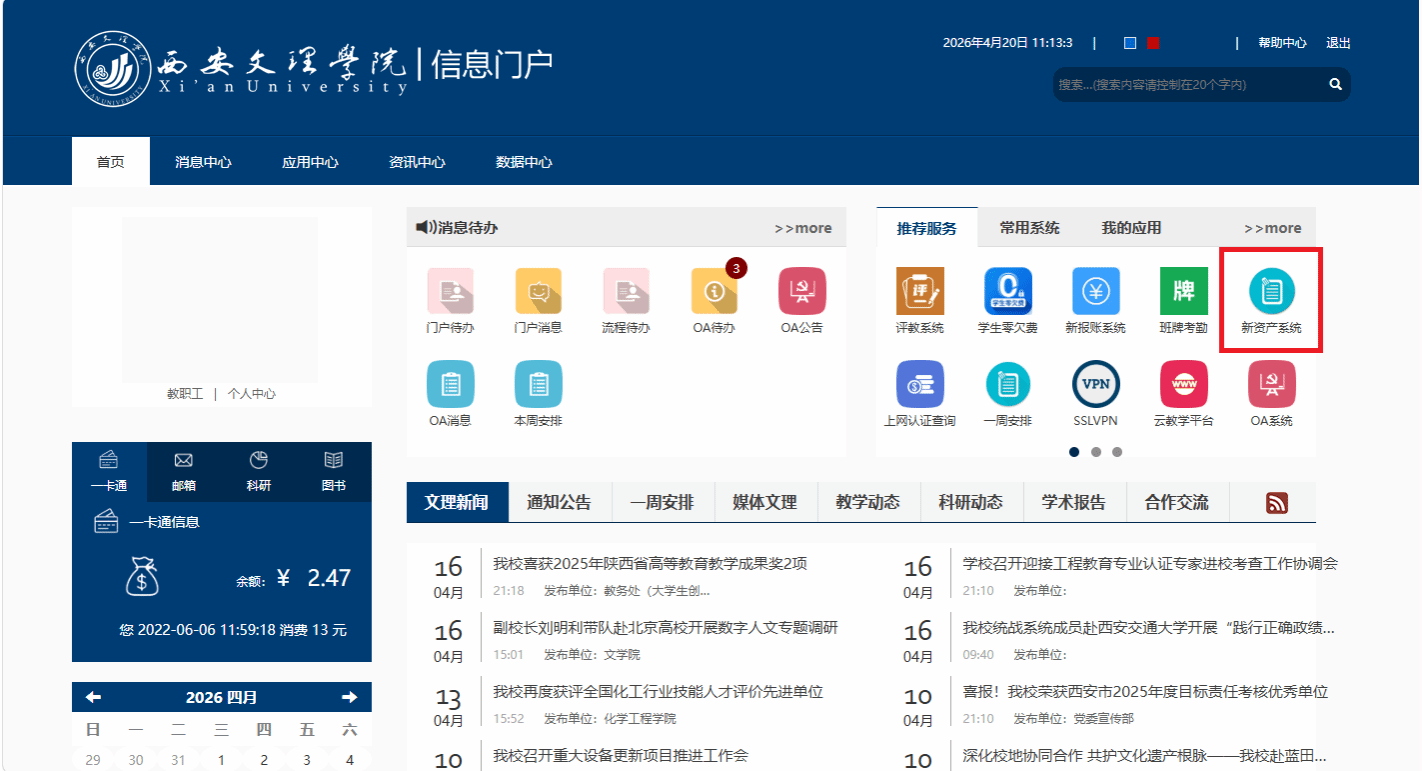Viewport: 1422px width, 771px height.
Task: Open the OA待办 icon with badge
Action: pos(714,292)
